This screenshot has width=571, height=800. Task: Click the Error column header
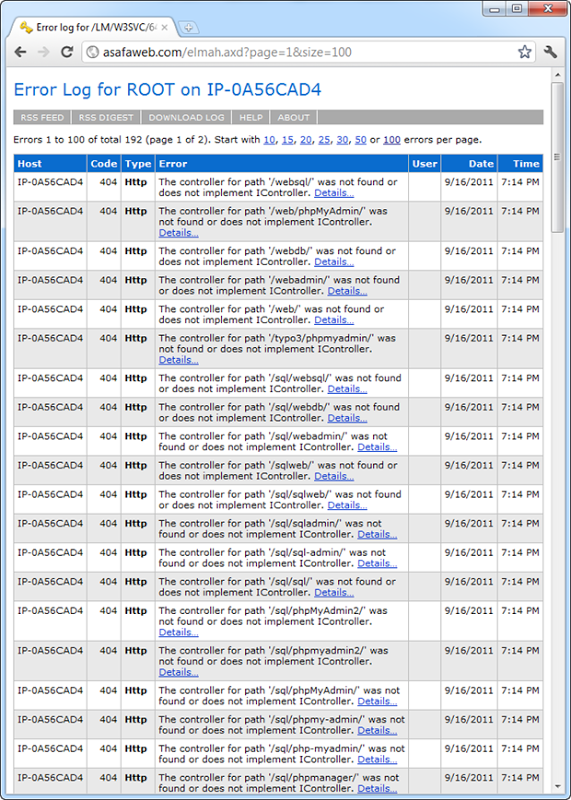coord(282,164)
